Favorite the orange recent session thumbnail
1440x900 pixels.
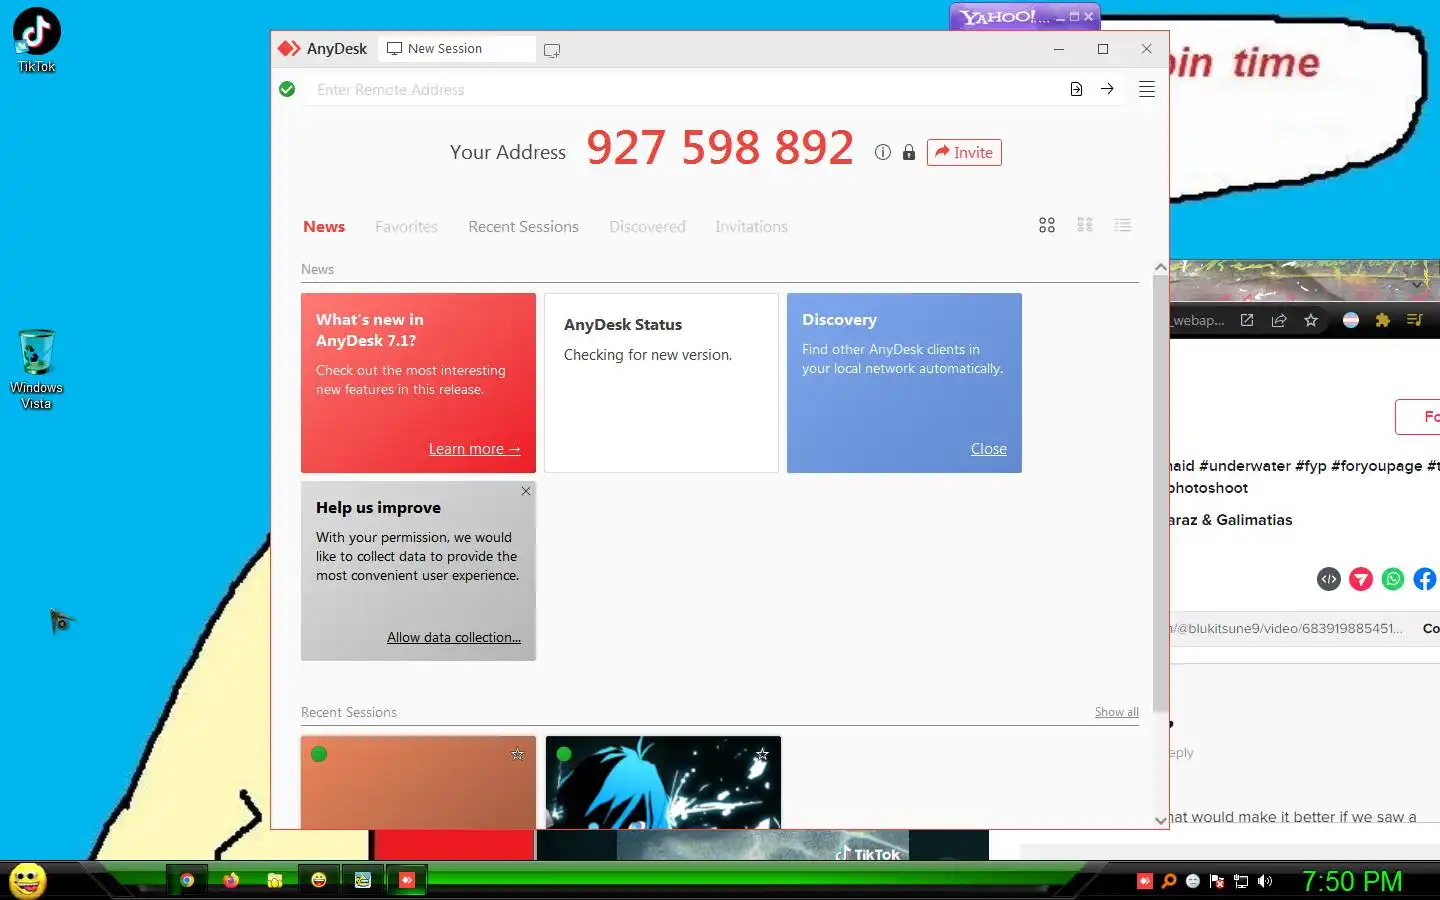[x=517, y=754]
